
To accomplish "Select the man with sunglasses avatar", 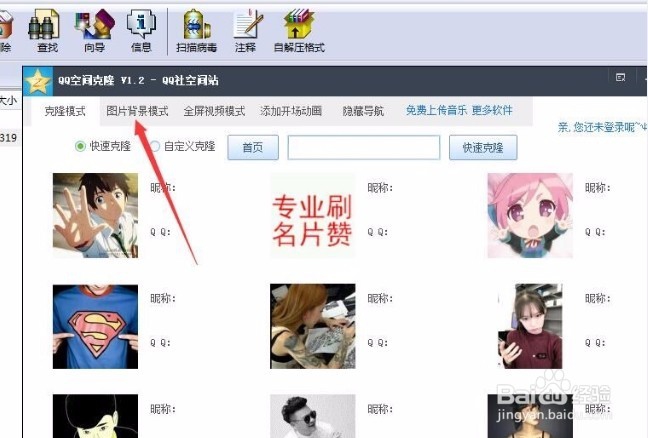I will 312,416.
